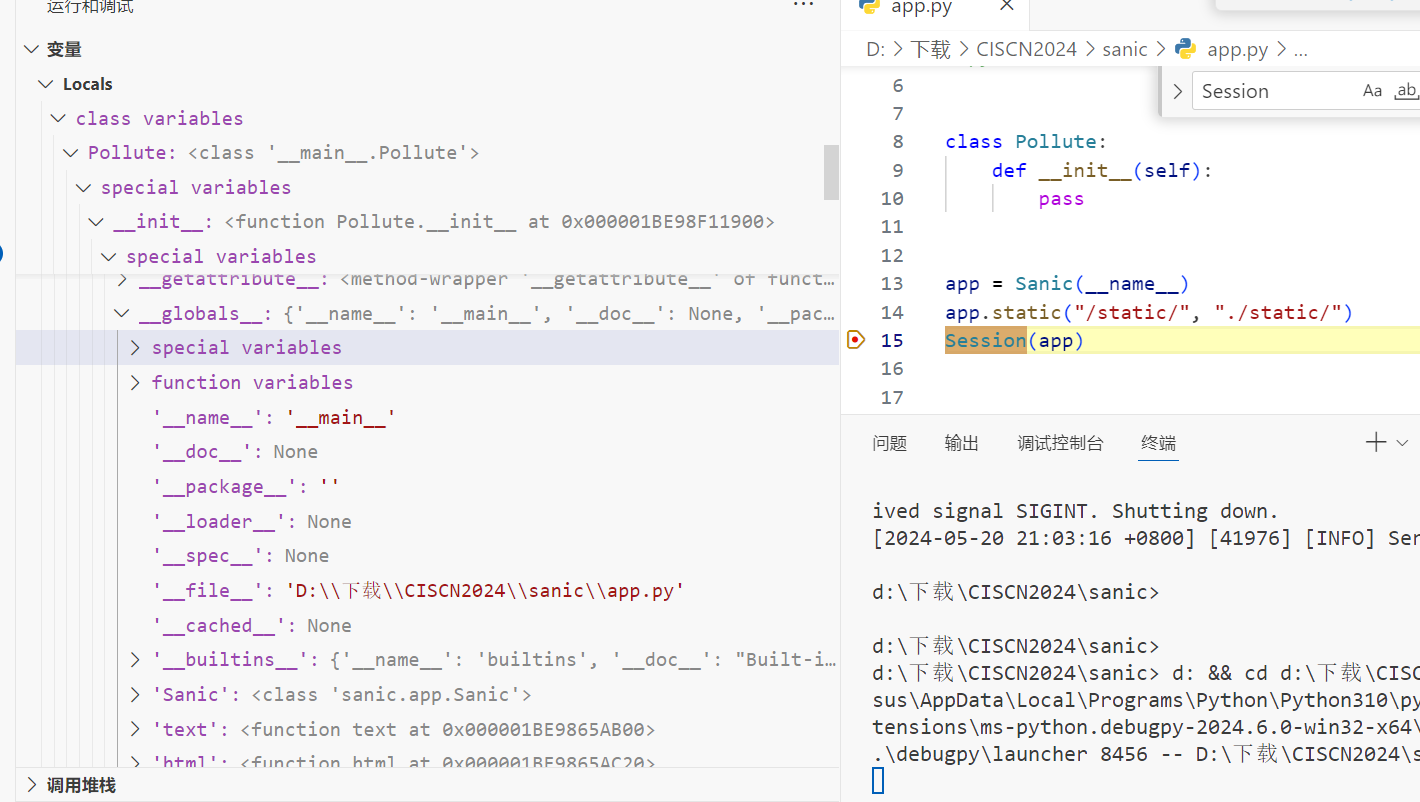
Task: Click the SIGINT shutting down terminal line
Action: (1075, 511)
